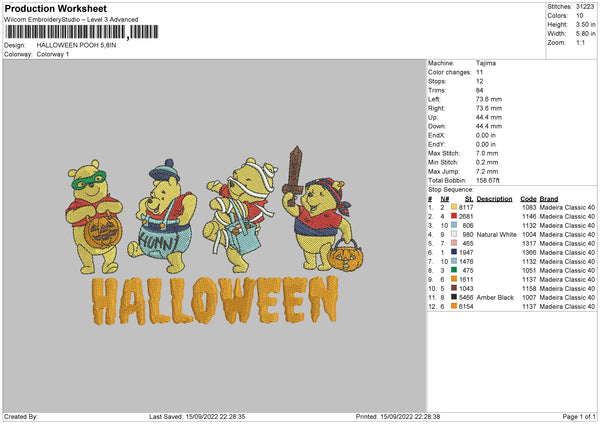The height and width of the screenshot is (424, 600).
Task: Click the Natural White thread swatch
Action: coord(455,234)
